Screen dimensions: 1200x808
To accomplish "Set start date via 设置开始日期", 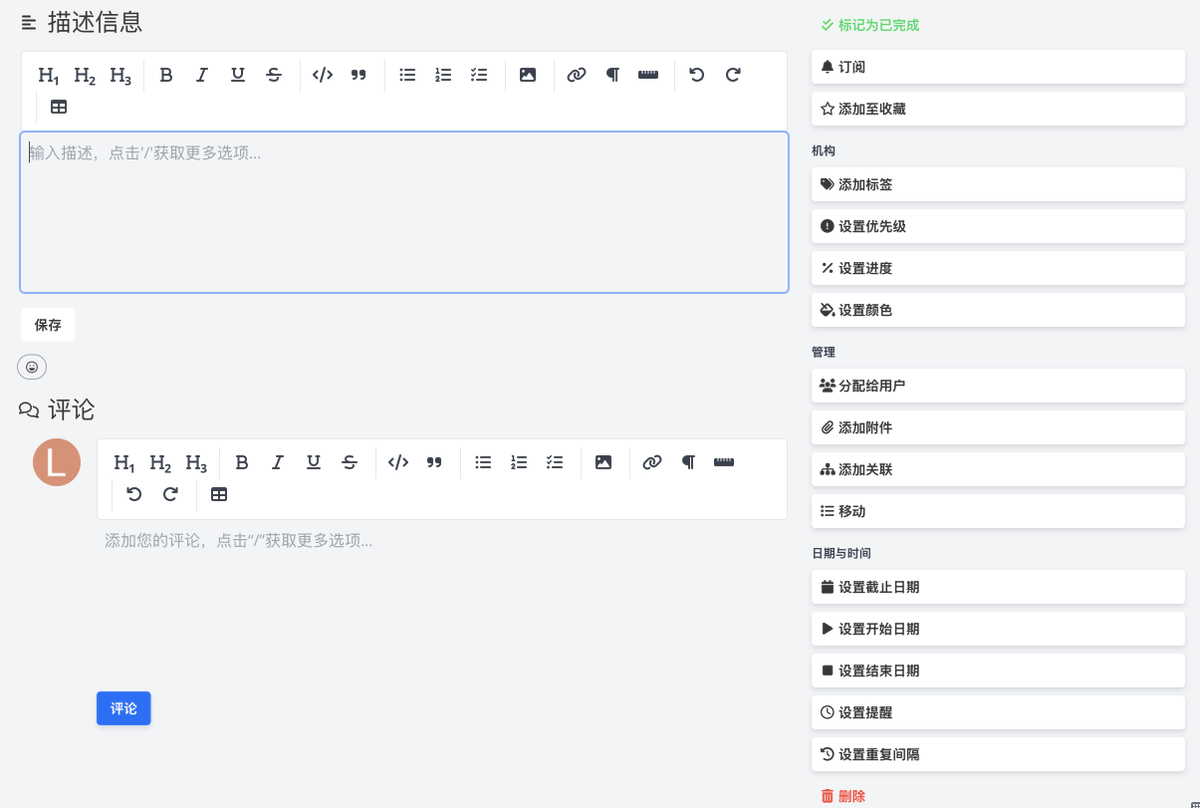I will [998, 629].
